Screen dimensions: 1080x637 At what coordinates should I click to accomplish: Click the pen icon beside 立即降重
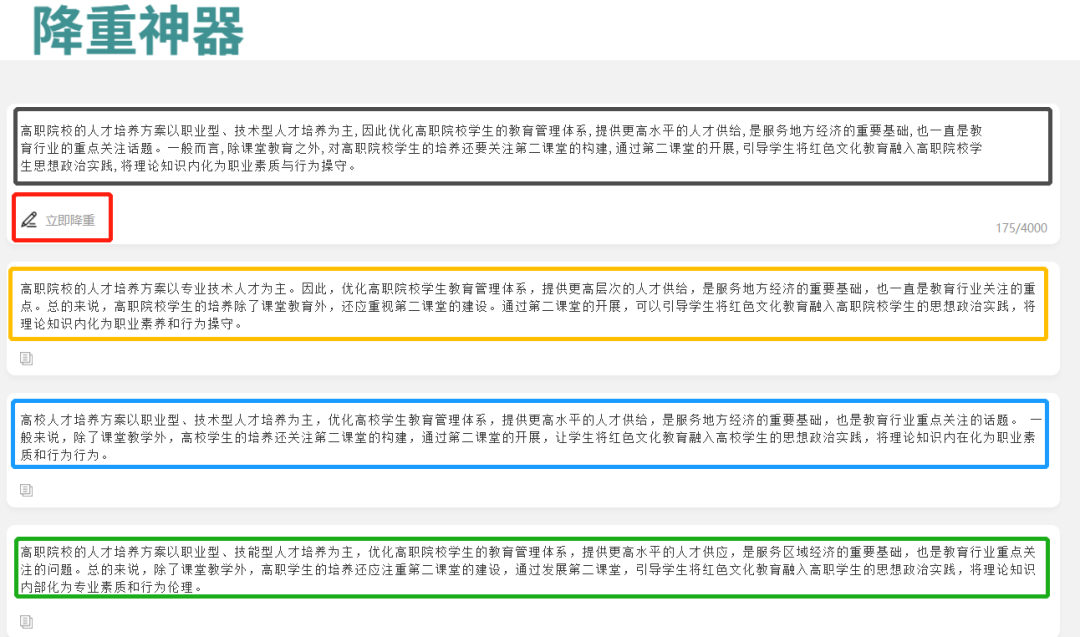(29, 219)
